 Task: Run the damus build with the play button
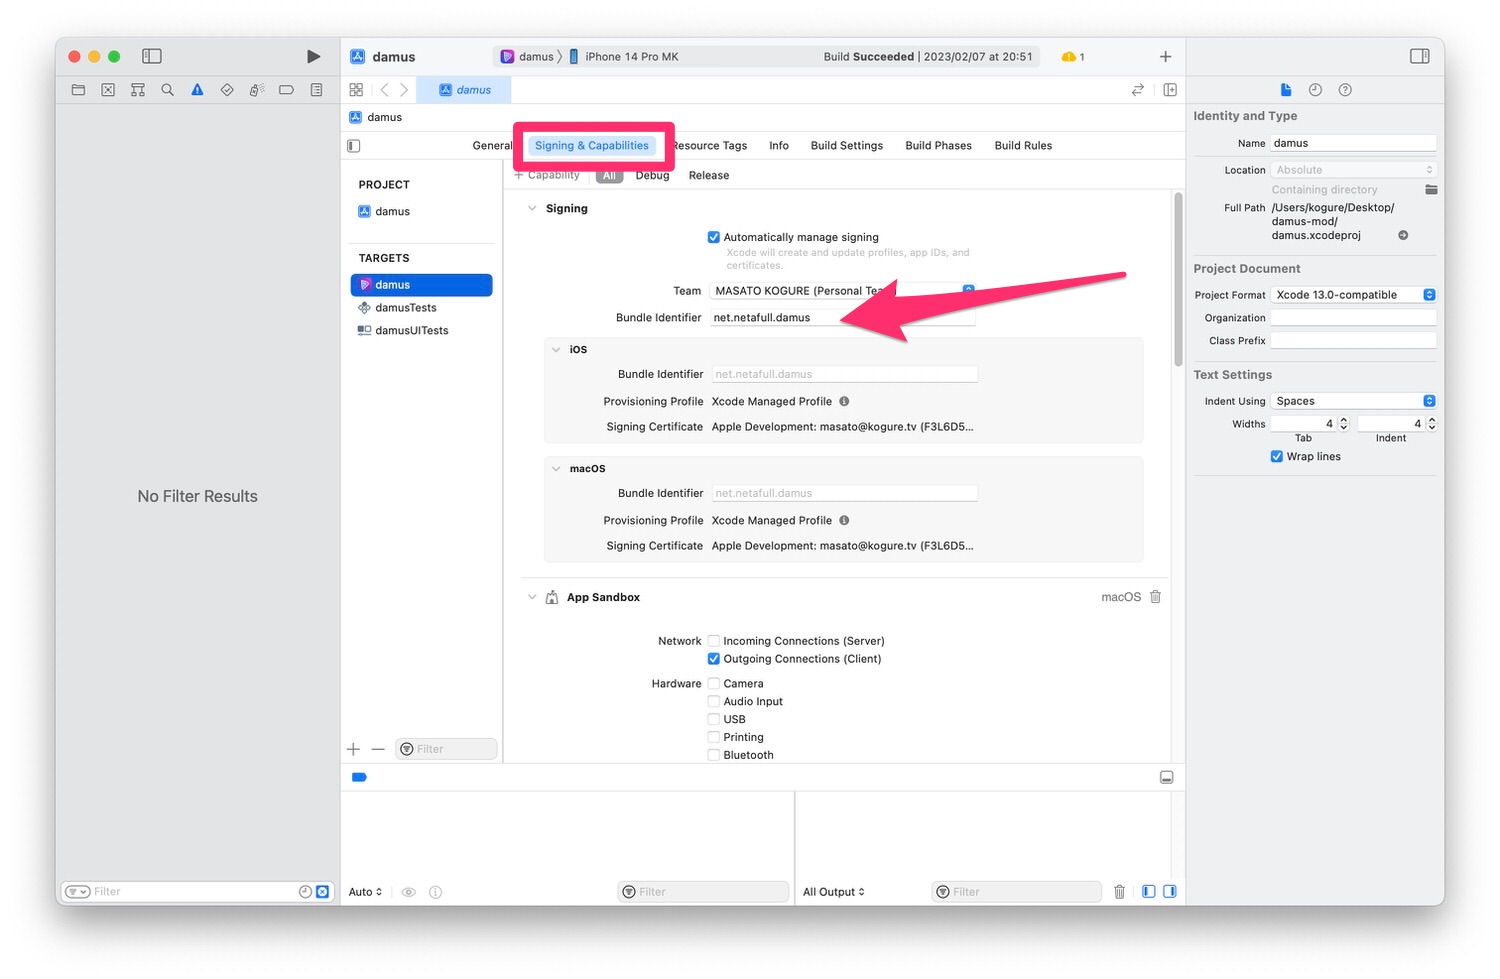[x=313, y=57]
